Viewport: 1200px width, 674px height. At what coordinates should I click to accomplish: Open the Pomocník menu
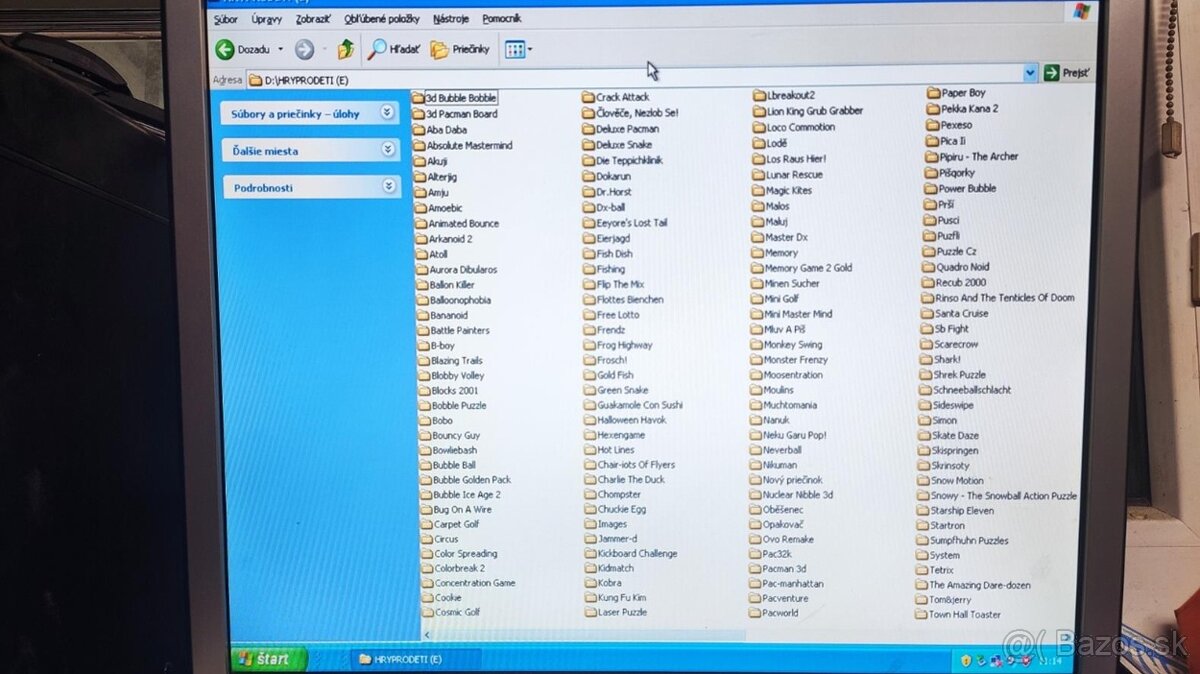click(x=501, y=19)
